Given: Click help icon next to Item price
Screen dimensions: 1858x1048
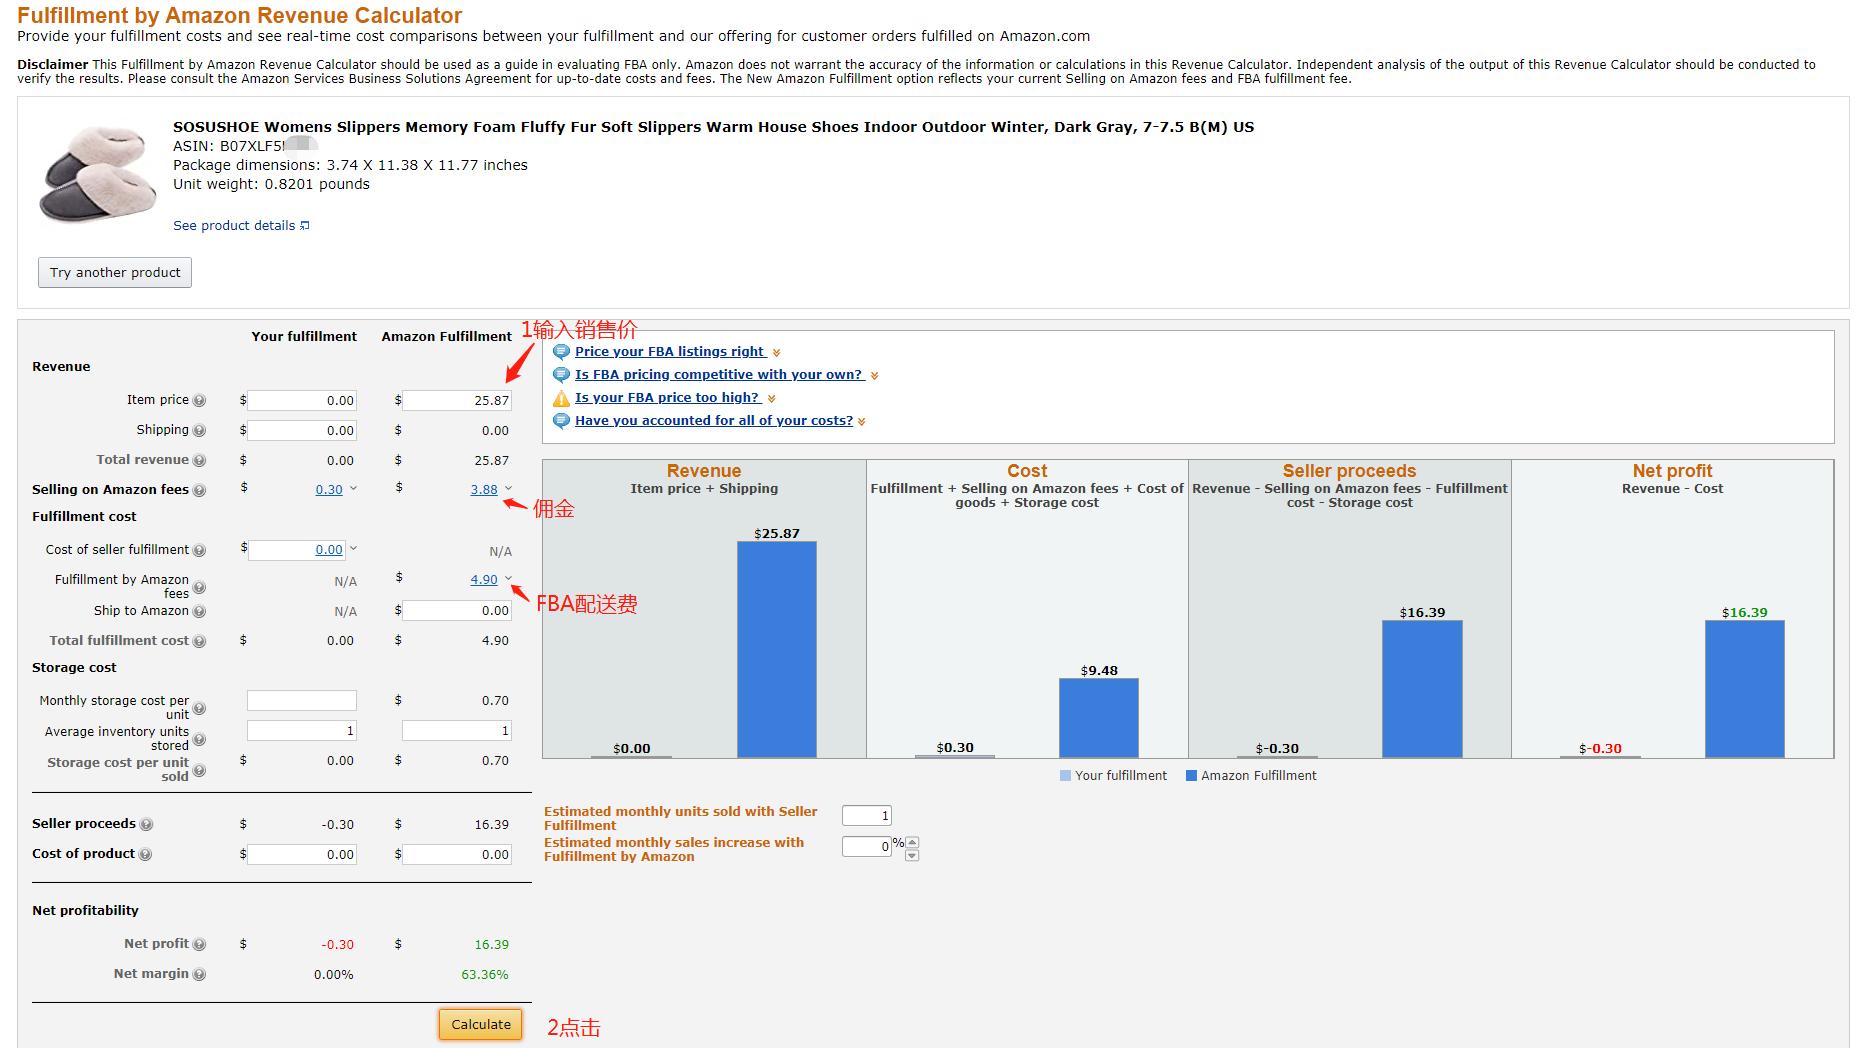Looking at the screenshot, I should click(199, 401).
